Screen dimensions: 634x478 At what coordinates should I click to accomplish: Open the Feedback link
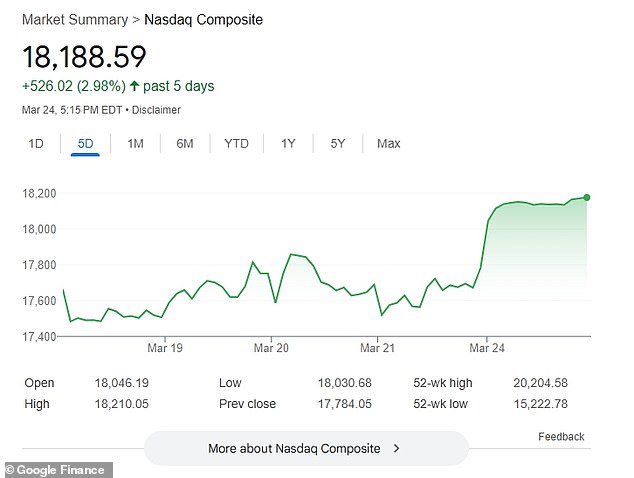pyautogui.click(x=561, y=437)
